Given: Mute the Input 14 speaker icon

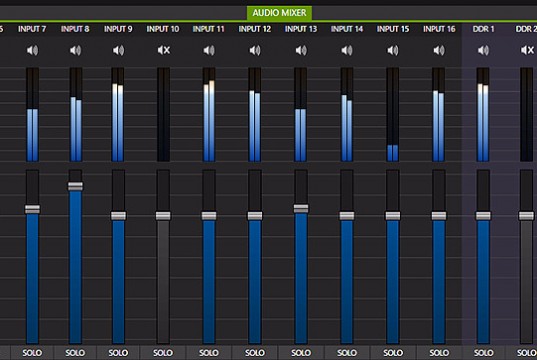Looking at the screenshot, I should coord(347,51).
